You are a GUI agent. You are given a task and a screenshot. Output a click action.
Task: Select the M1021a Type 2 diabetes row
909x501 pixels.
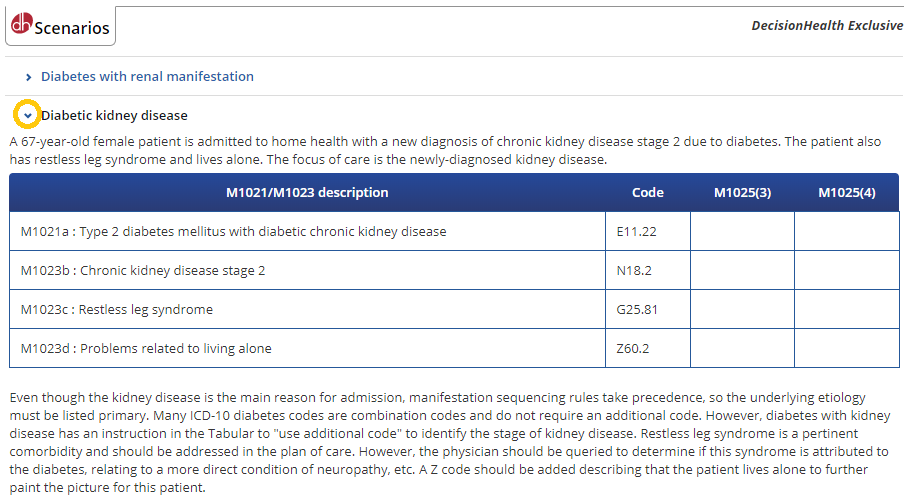click(x=233, y=232)
